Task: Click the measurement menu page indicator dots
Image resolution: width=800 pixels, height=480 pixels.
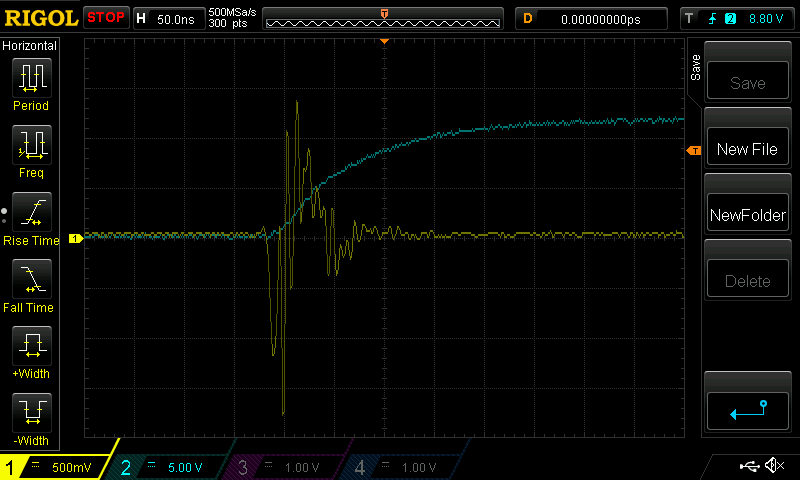Action: coord(4,216)
